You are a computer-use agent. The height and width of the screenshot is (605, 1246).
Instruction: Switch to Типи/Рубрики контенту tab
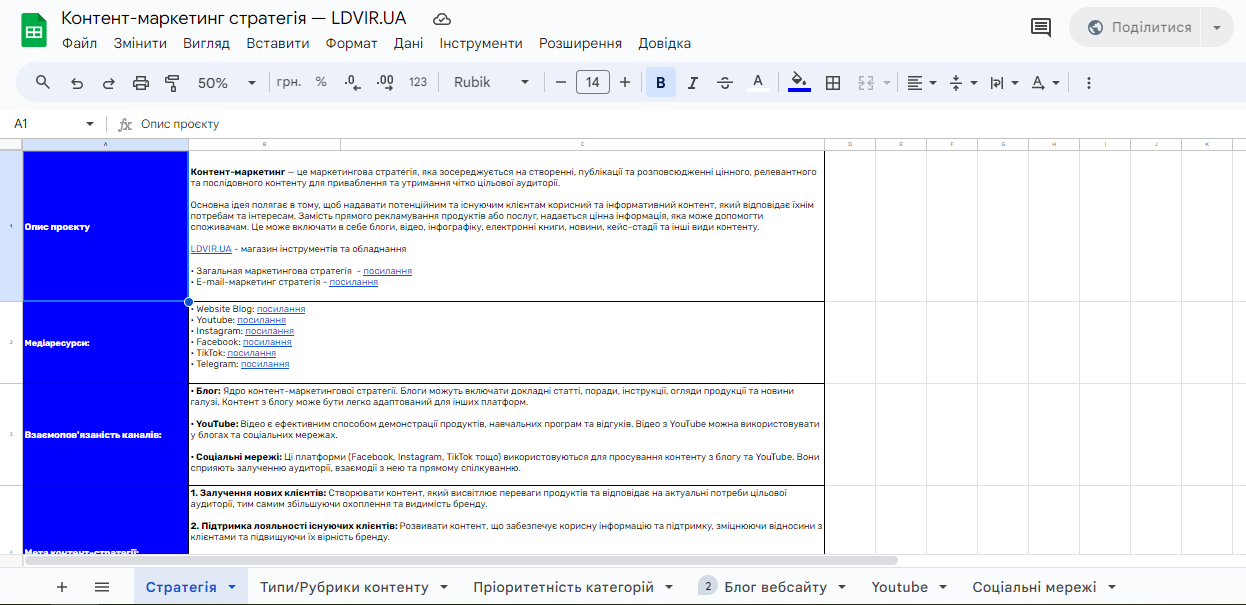(344, 587)
